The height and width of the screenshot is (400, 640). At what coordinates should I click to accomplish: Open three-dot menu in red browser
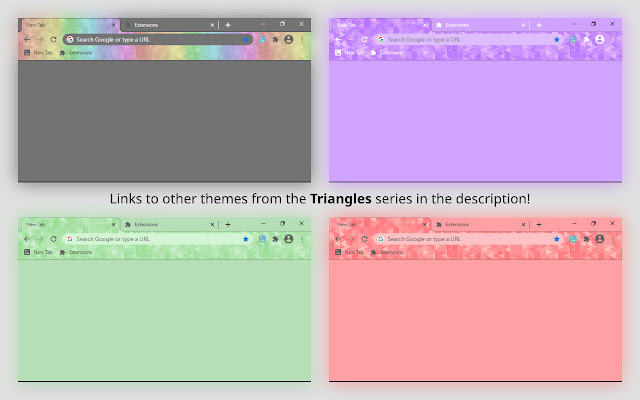click(613, 239)
